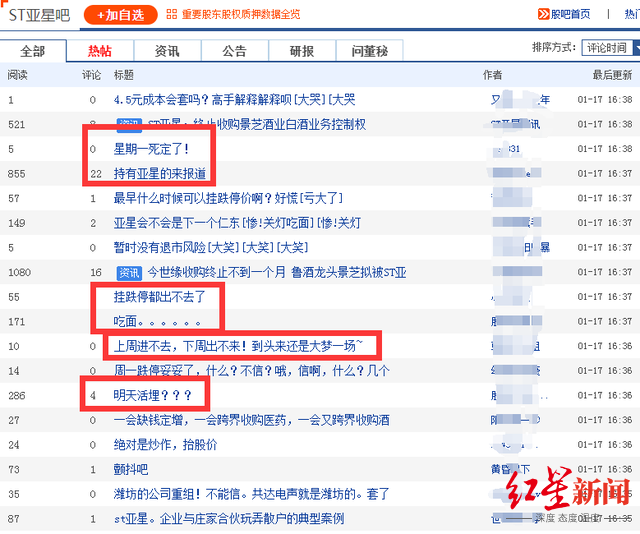
Task: Click read count 1080
Action: [20, 272]
